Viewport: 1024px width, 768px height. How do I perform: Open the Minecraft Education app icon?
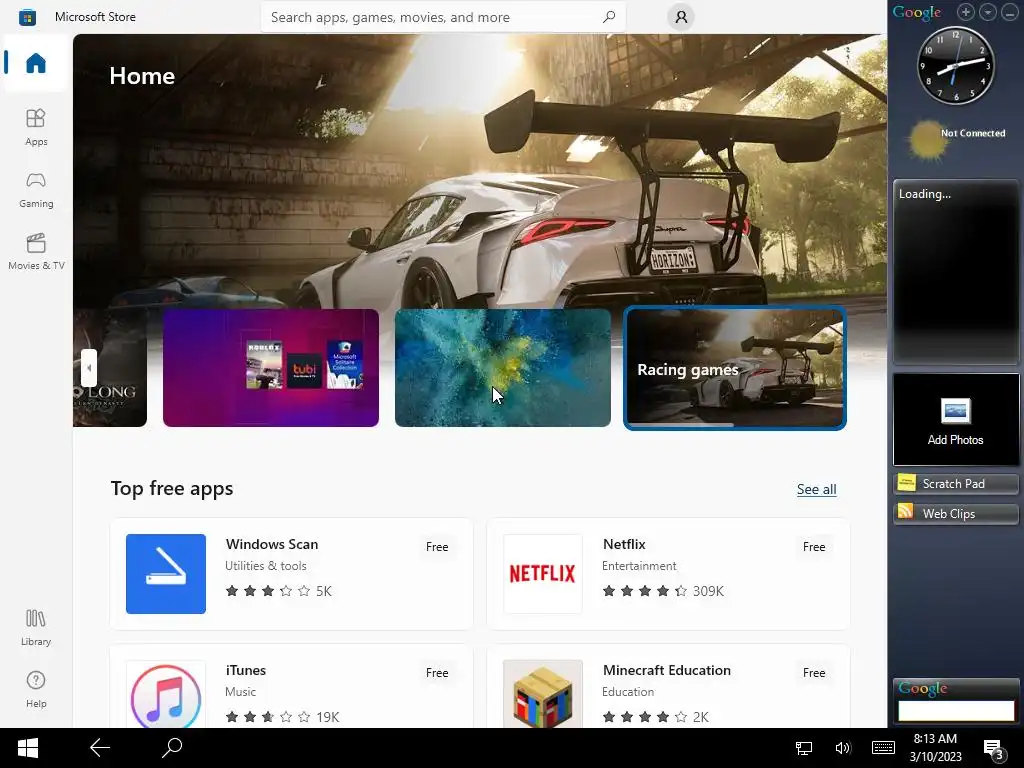pyautogui.click(x=543, y=695)
